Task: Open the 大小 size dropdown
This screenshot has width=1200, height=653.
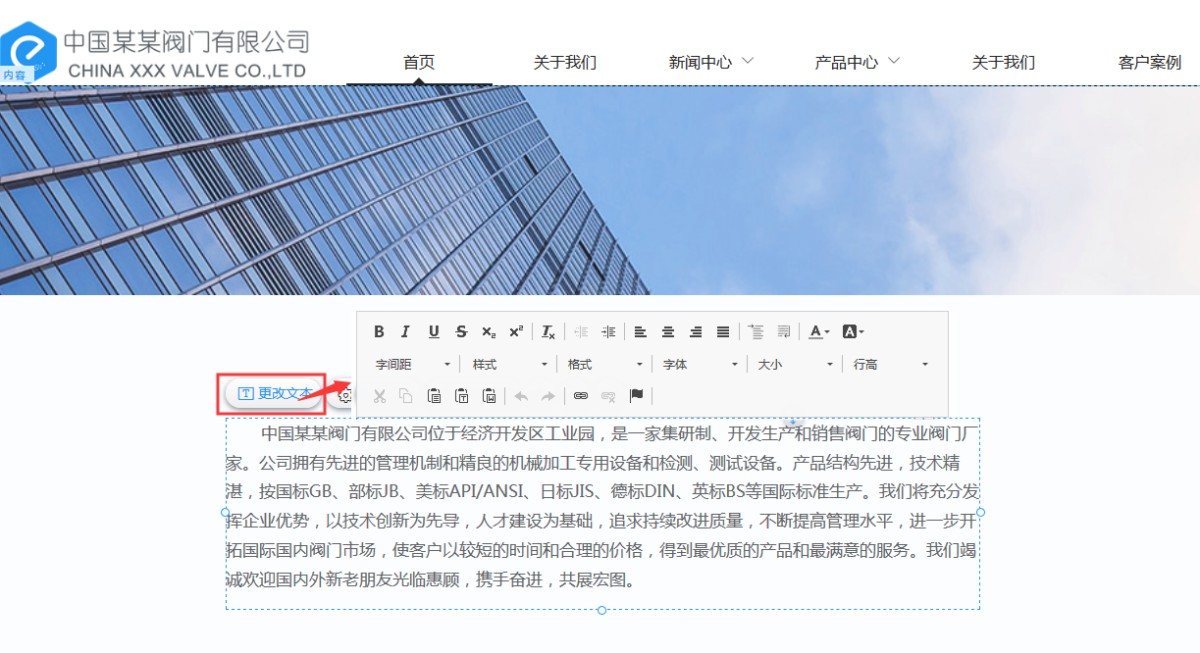Action: pyautogui.click(x=795, y=364)
